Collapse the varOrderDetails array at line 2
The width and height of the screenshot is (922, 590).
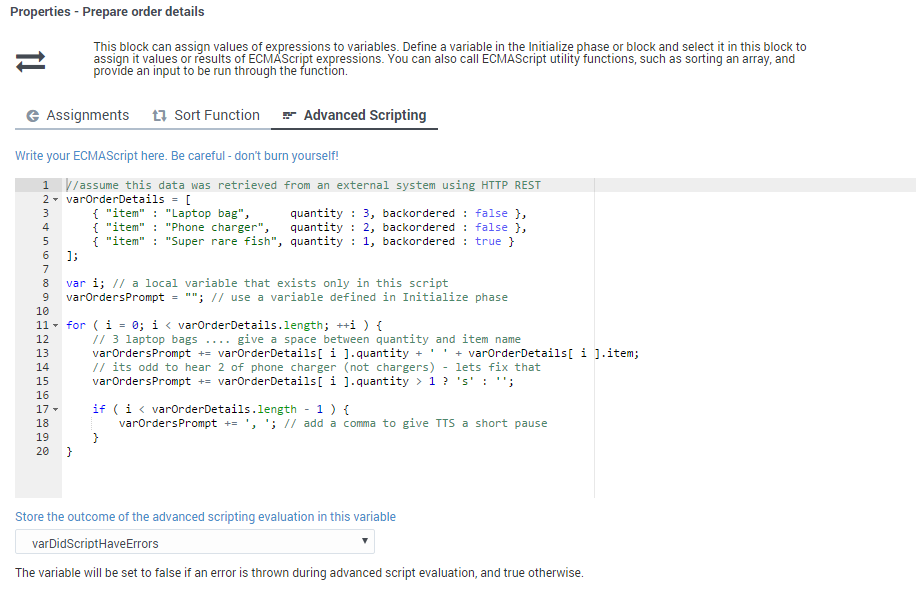click(56, 200)
